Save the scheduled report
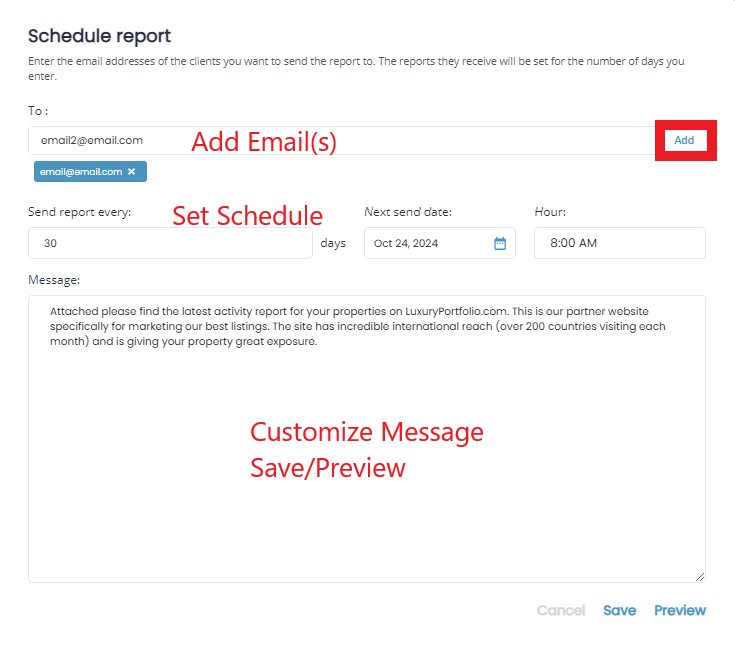 pos(620,610)
